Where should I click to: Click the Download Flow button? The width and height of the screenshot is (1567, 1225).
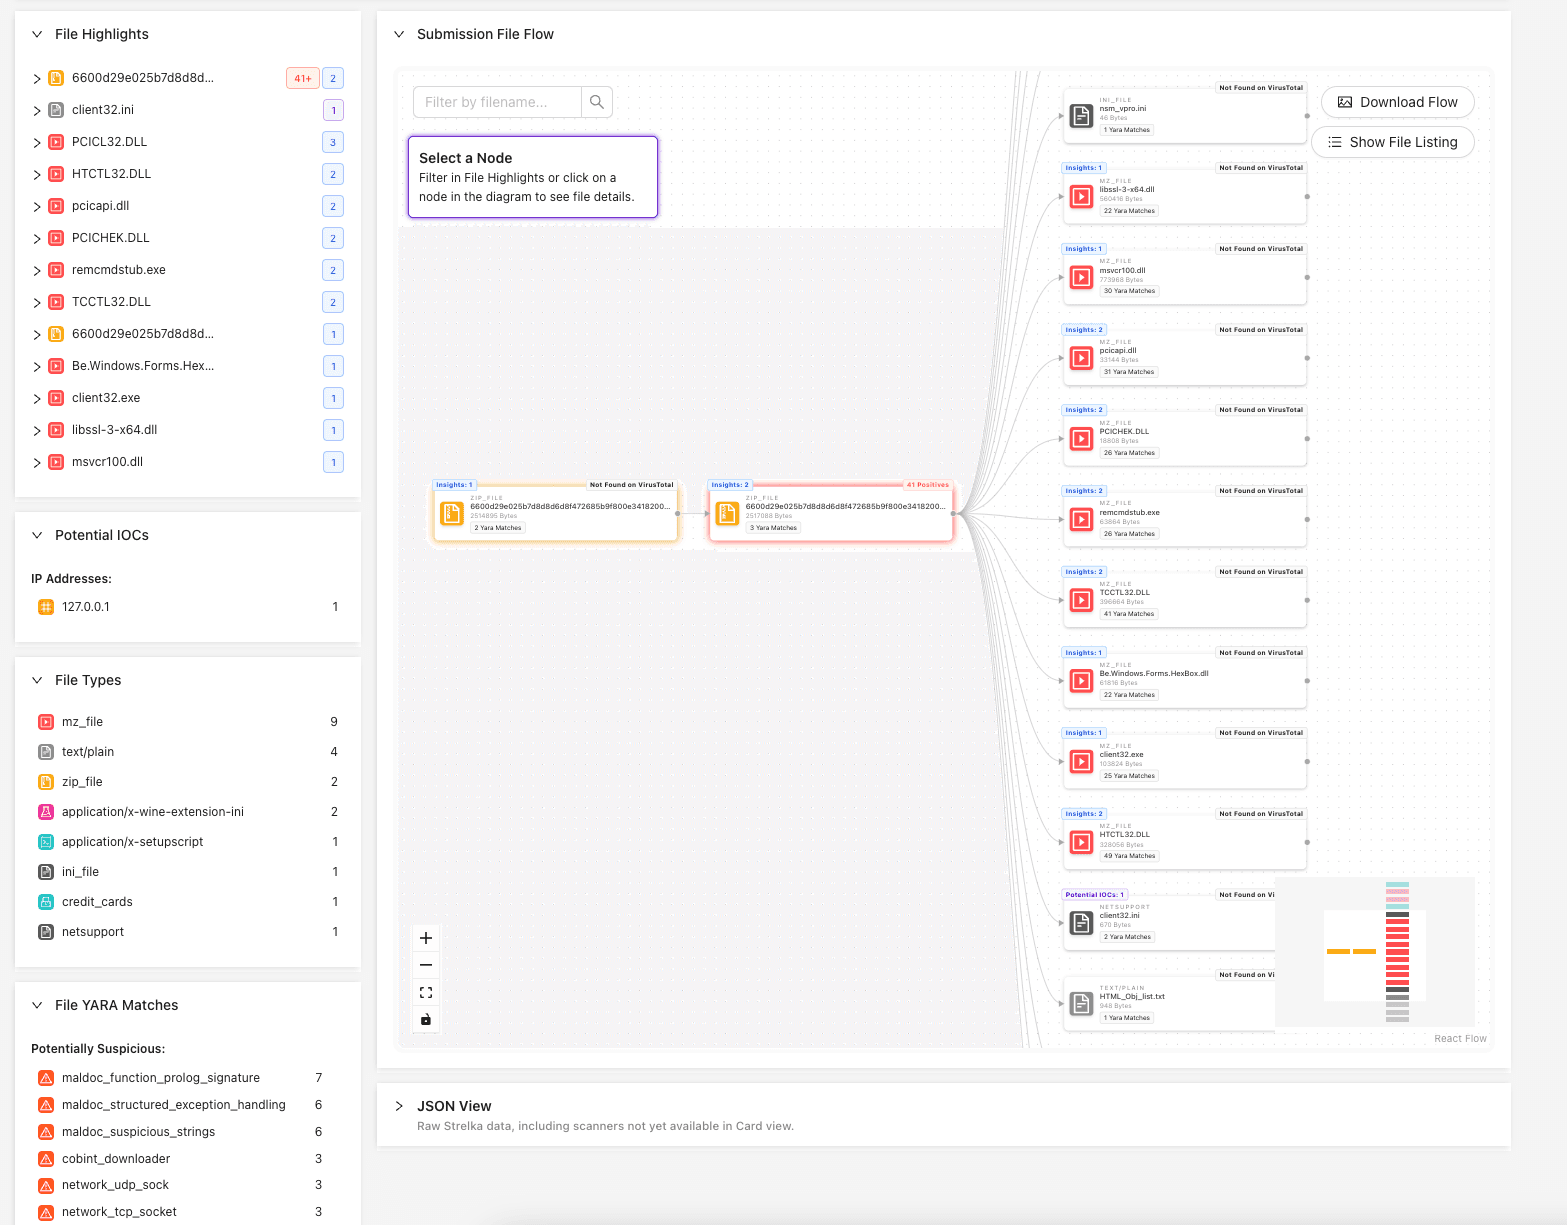[1397, 101]
